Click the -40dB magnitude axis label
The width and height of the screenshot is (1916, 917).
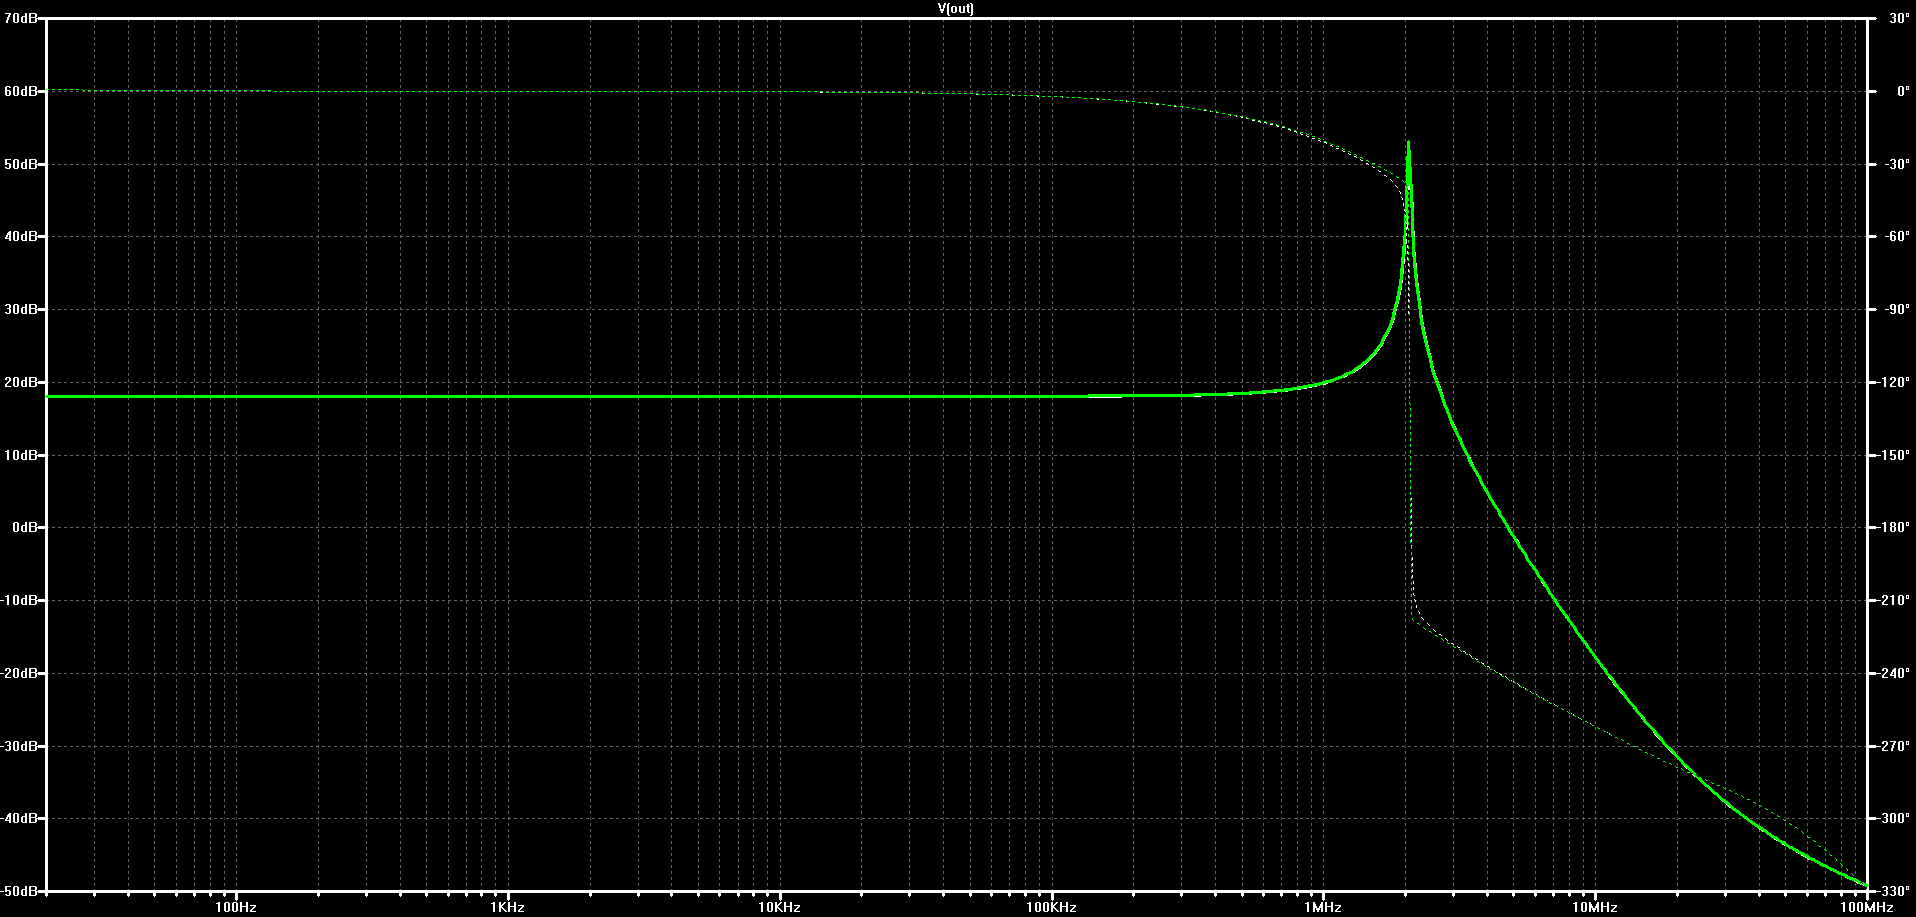pos(18,818)
